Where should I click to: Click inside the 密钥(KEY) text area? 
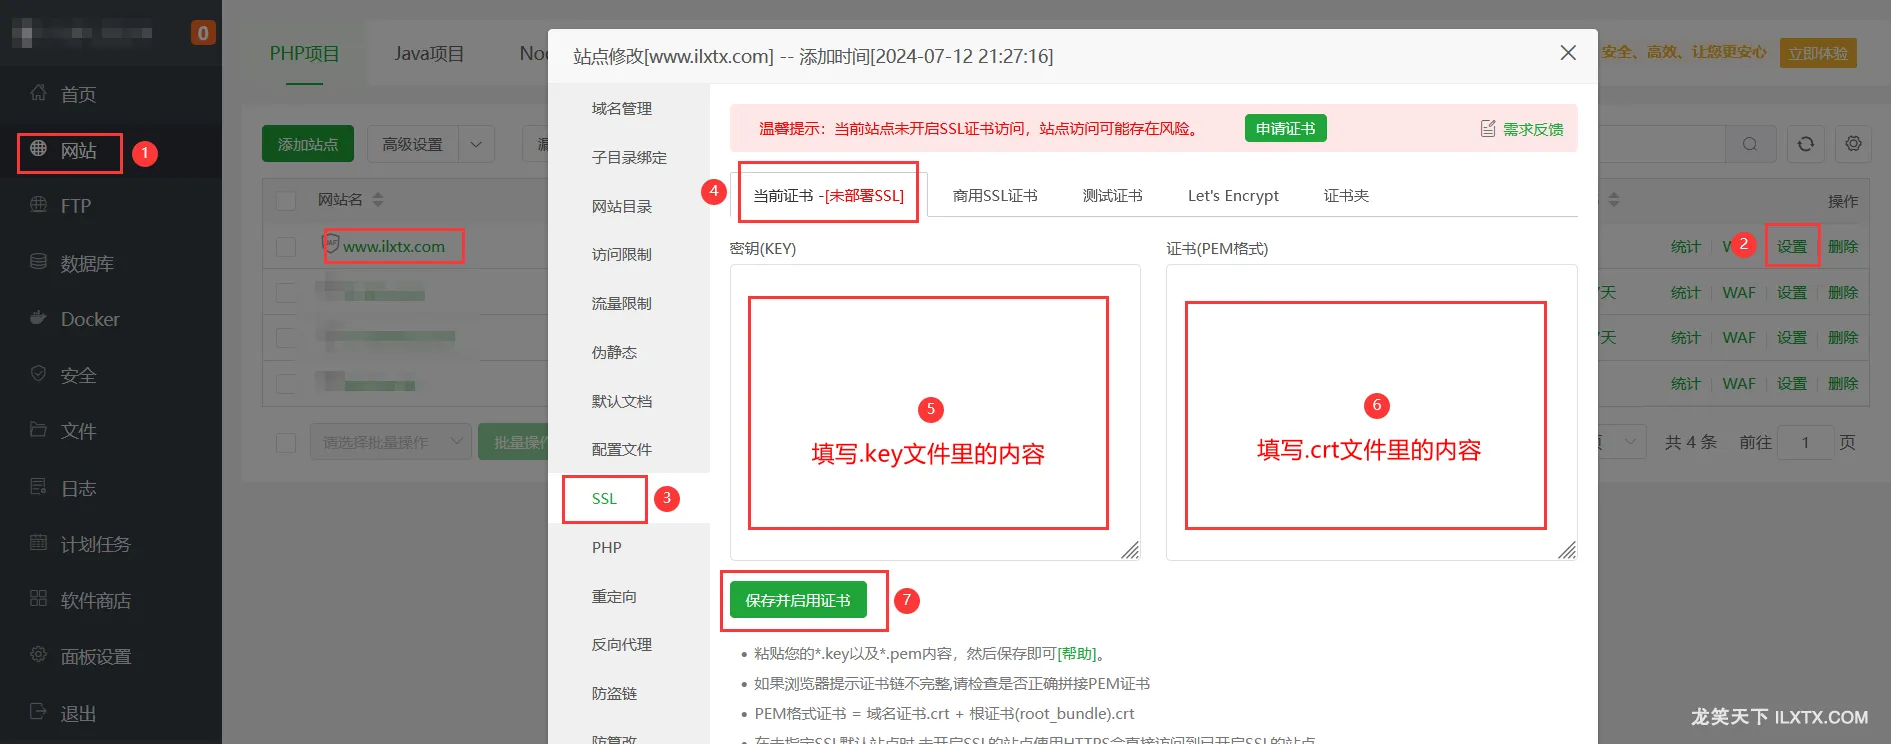pyautogui.click(x=935, y=412)
